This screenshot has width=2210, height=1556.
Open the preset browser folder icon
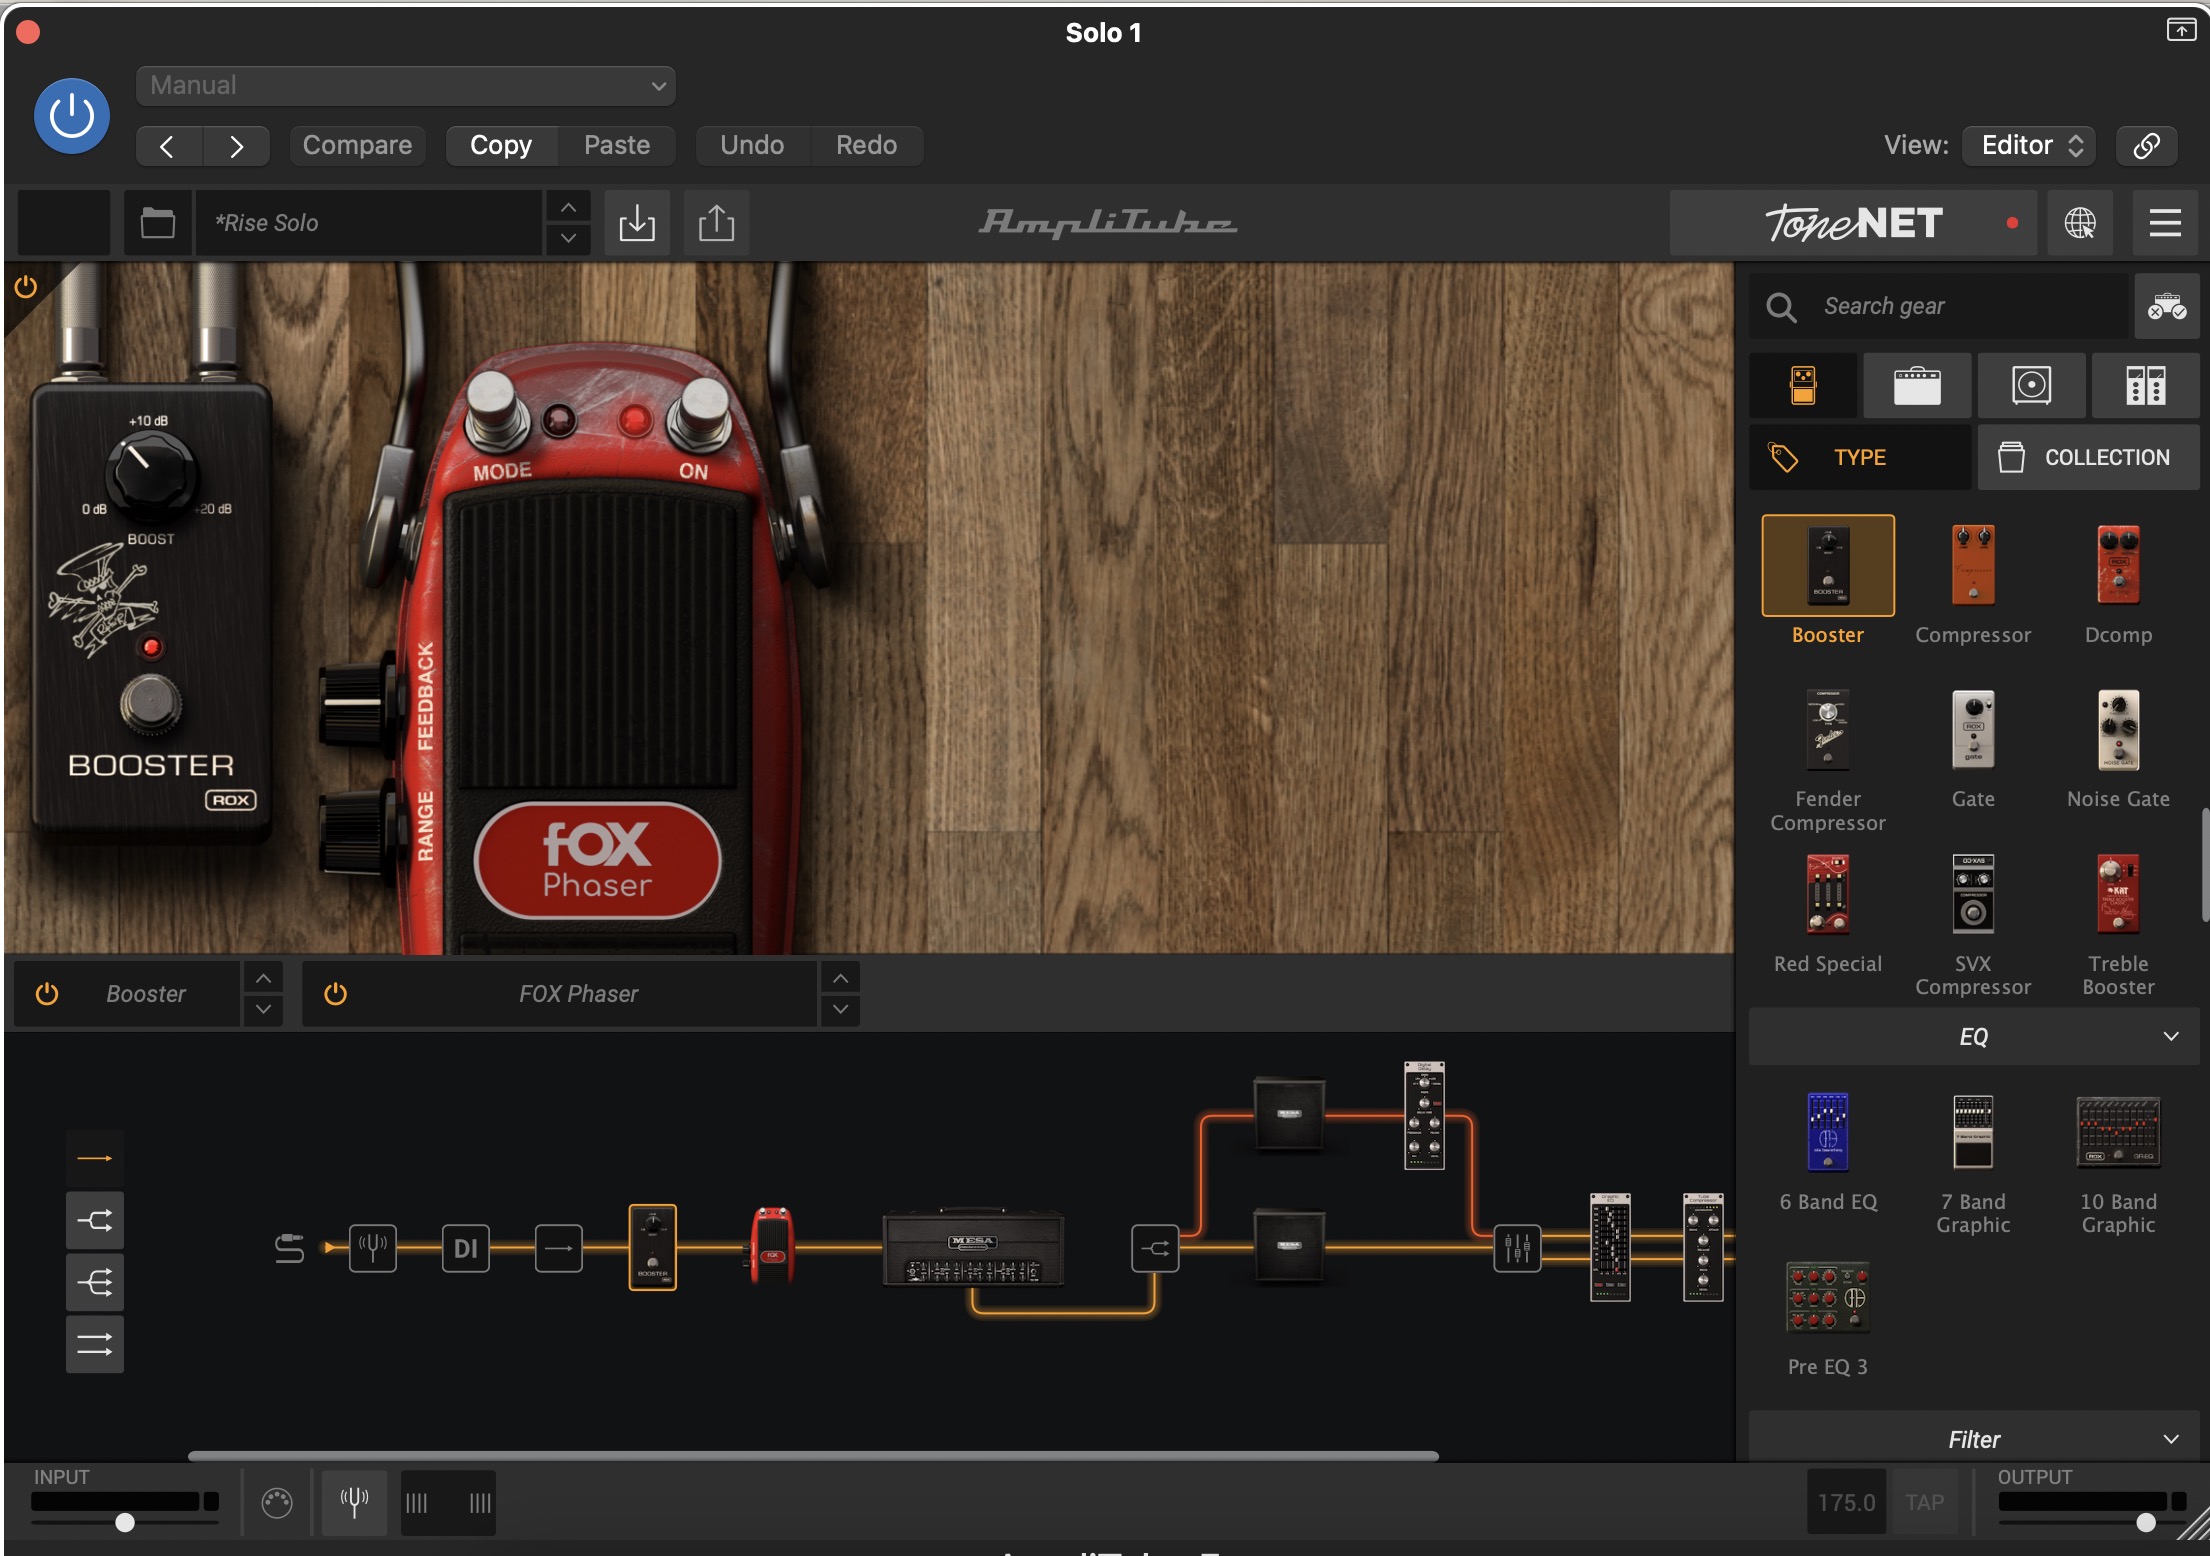[x=157, y=222]
